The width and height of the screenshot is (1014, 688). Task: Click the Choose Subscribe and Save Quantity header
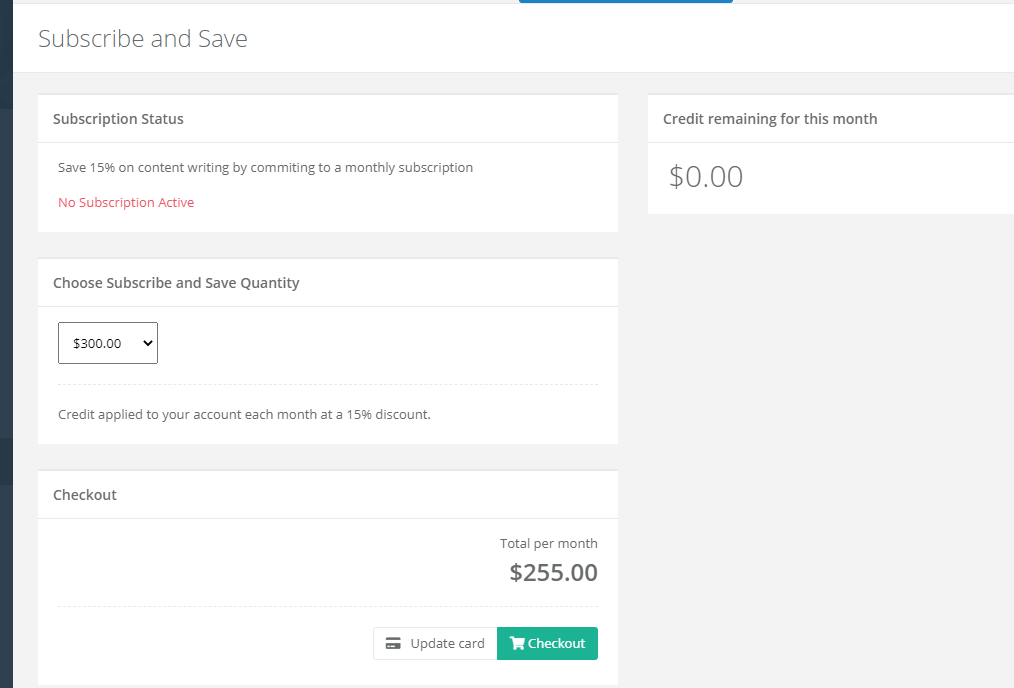tap(176, 283)
